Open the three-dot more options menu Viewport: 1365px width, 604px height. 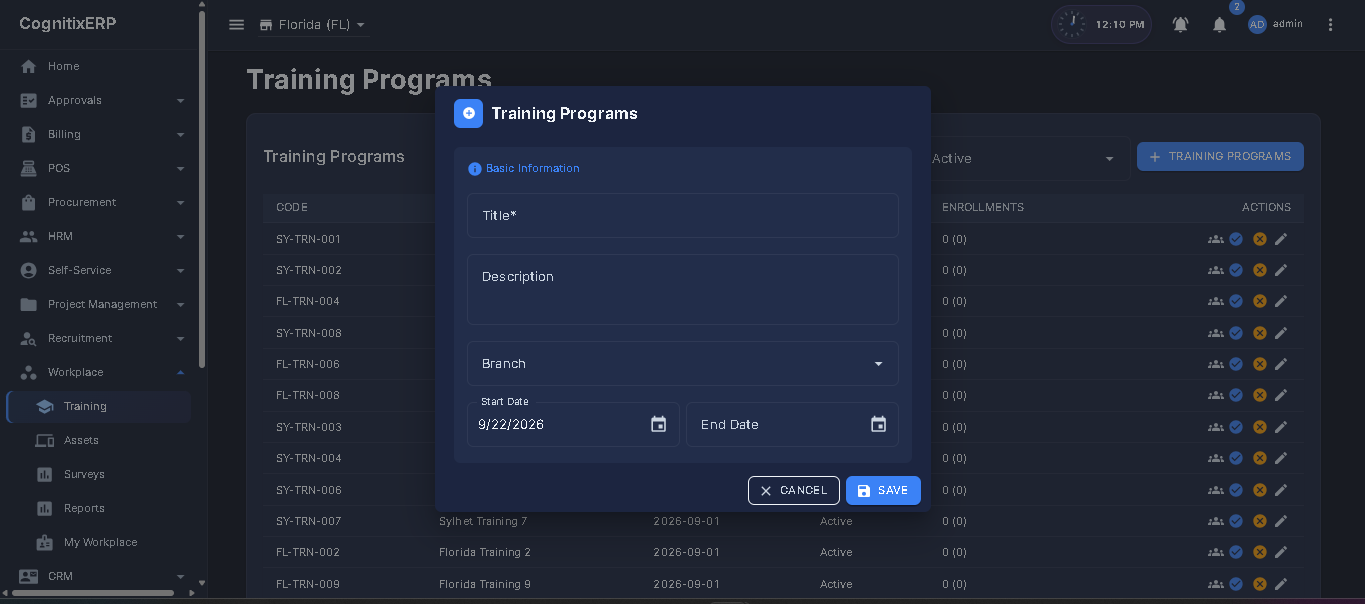(1330, 25)
